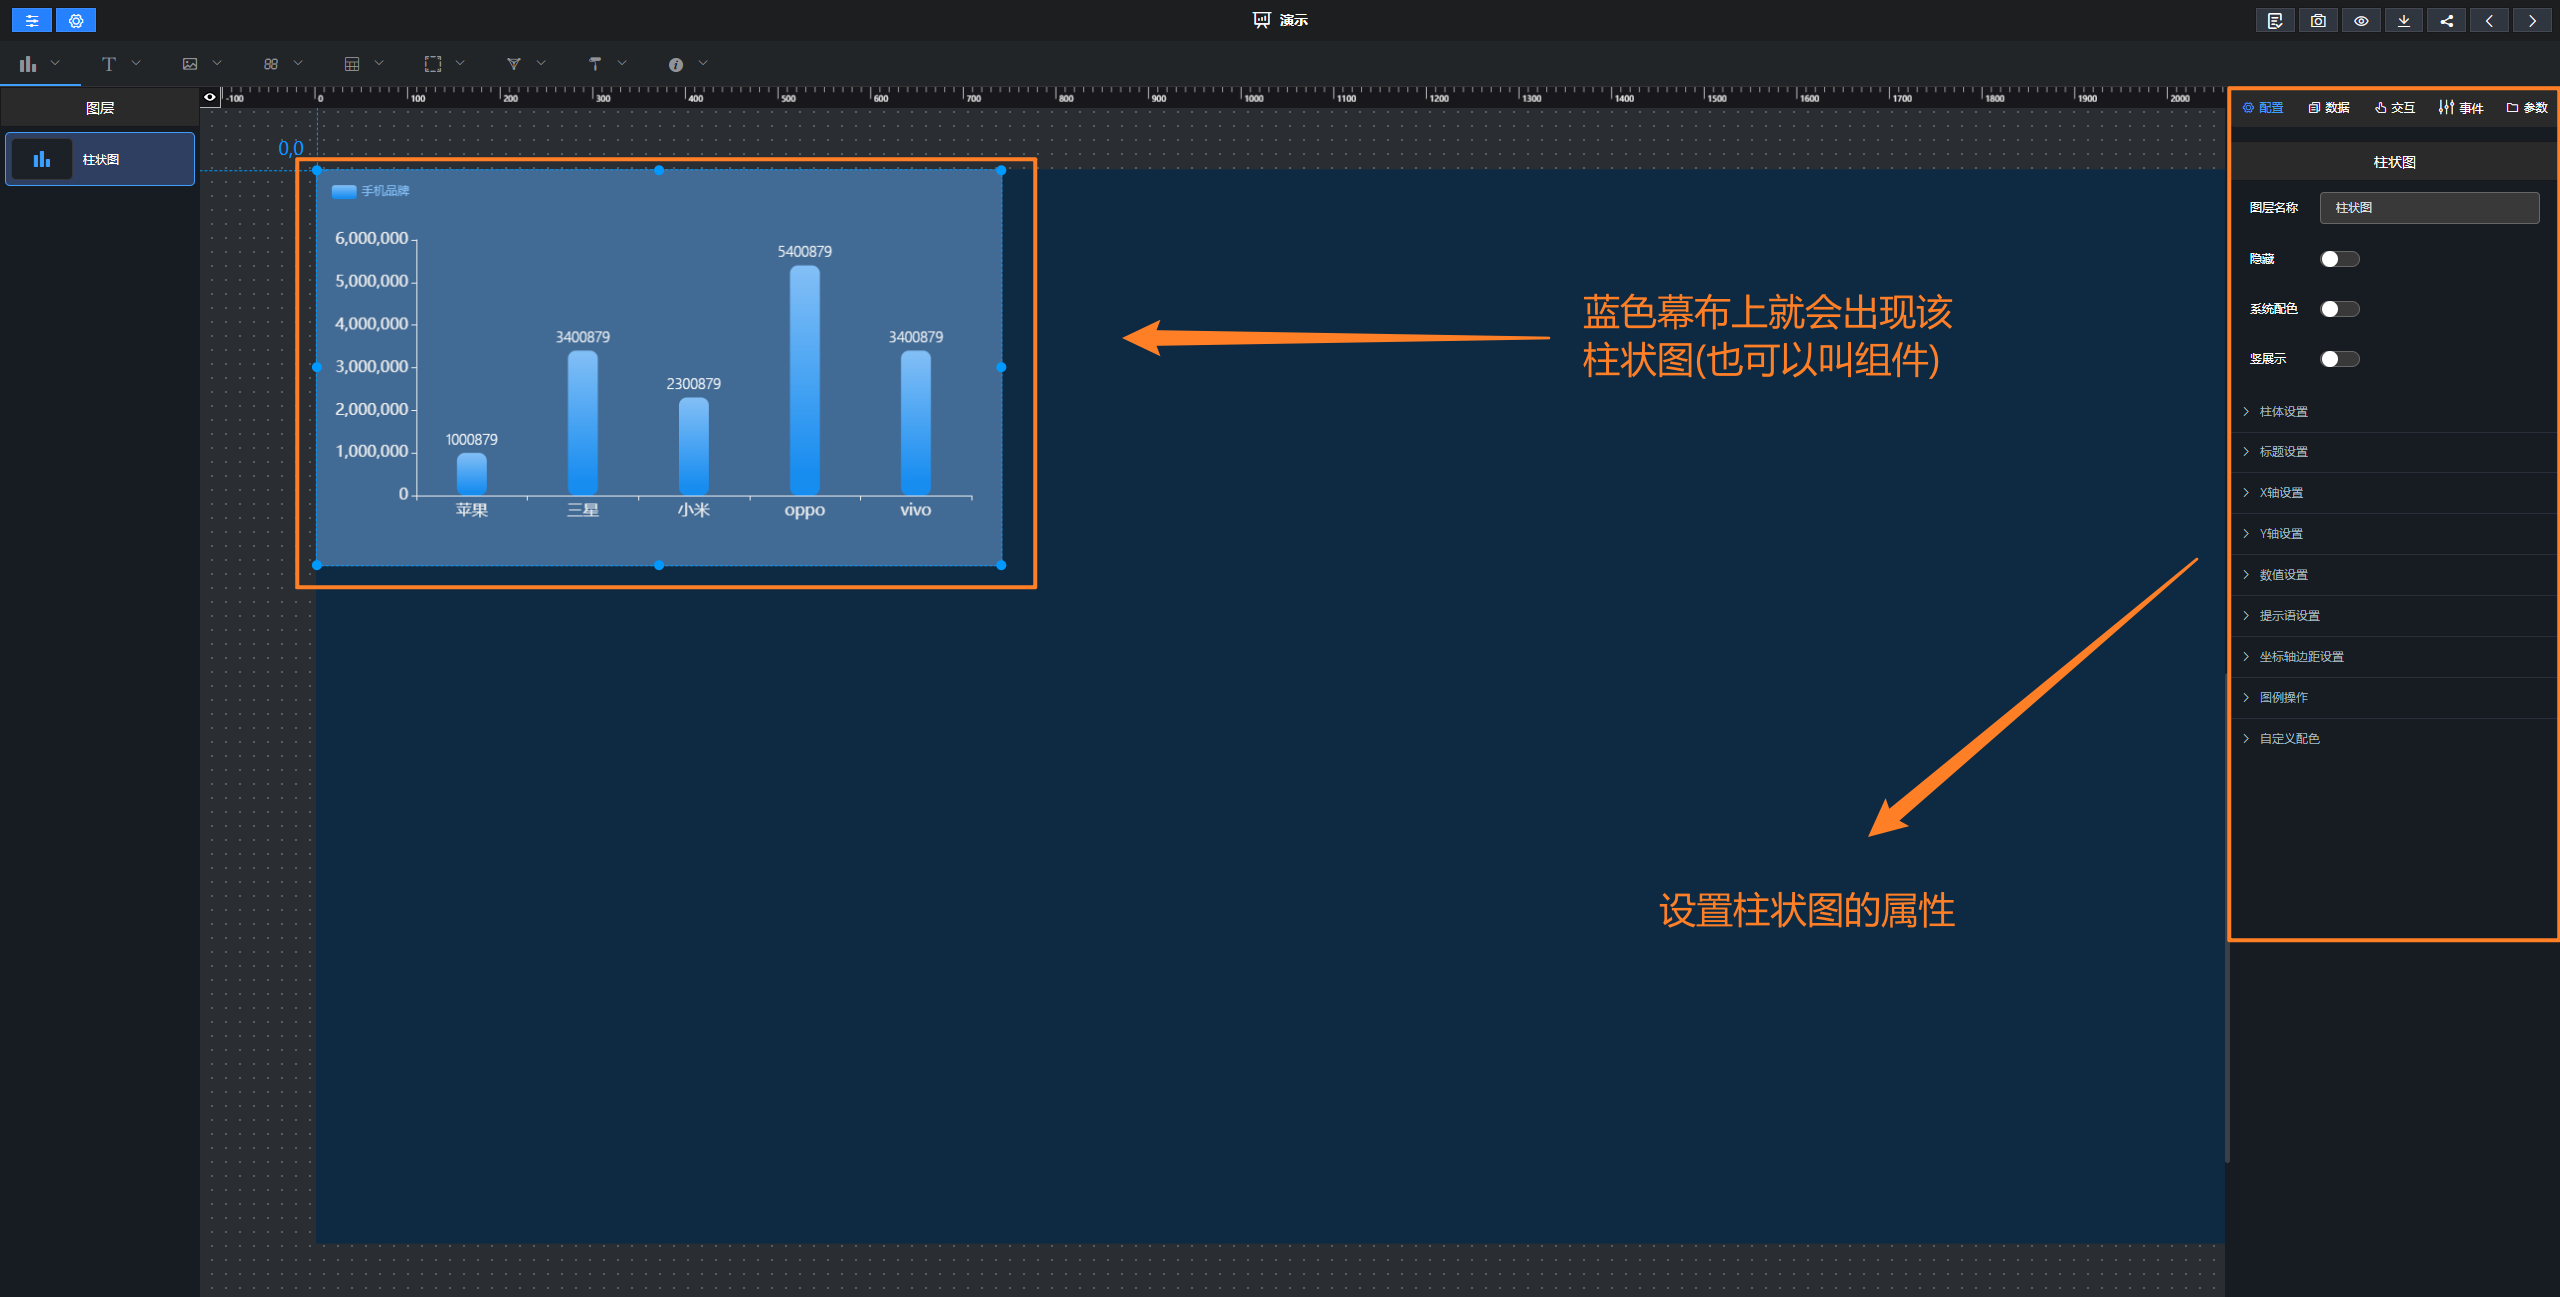Toggle the eye icon beside the ruler
This screenshot has height=1297, width=2560.
pyautogui.click(x=210, y=97)
